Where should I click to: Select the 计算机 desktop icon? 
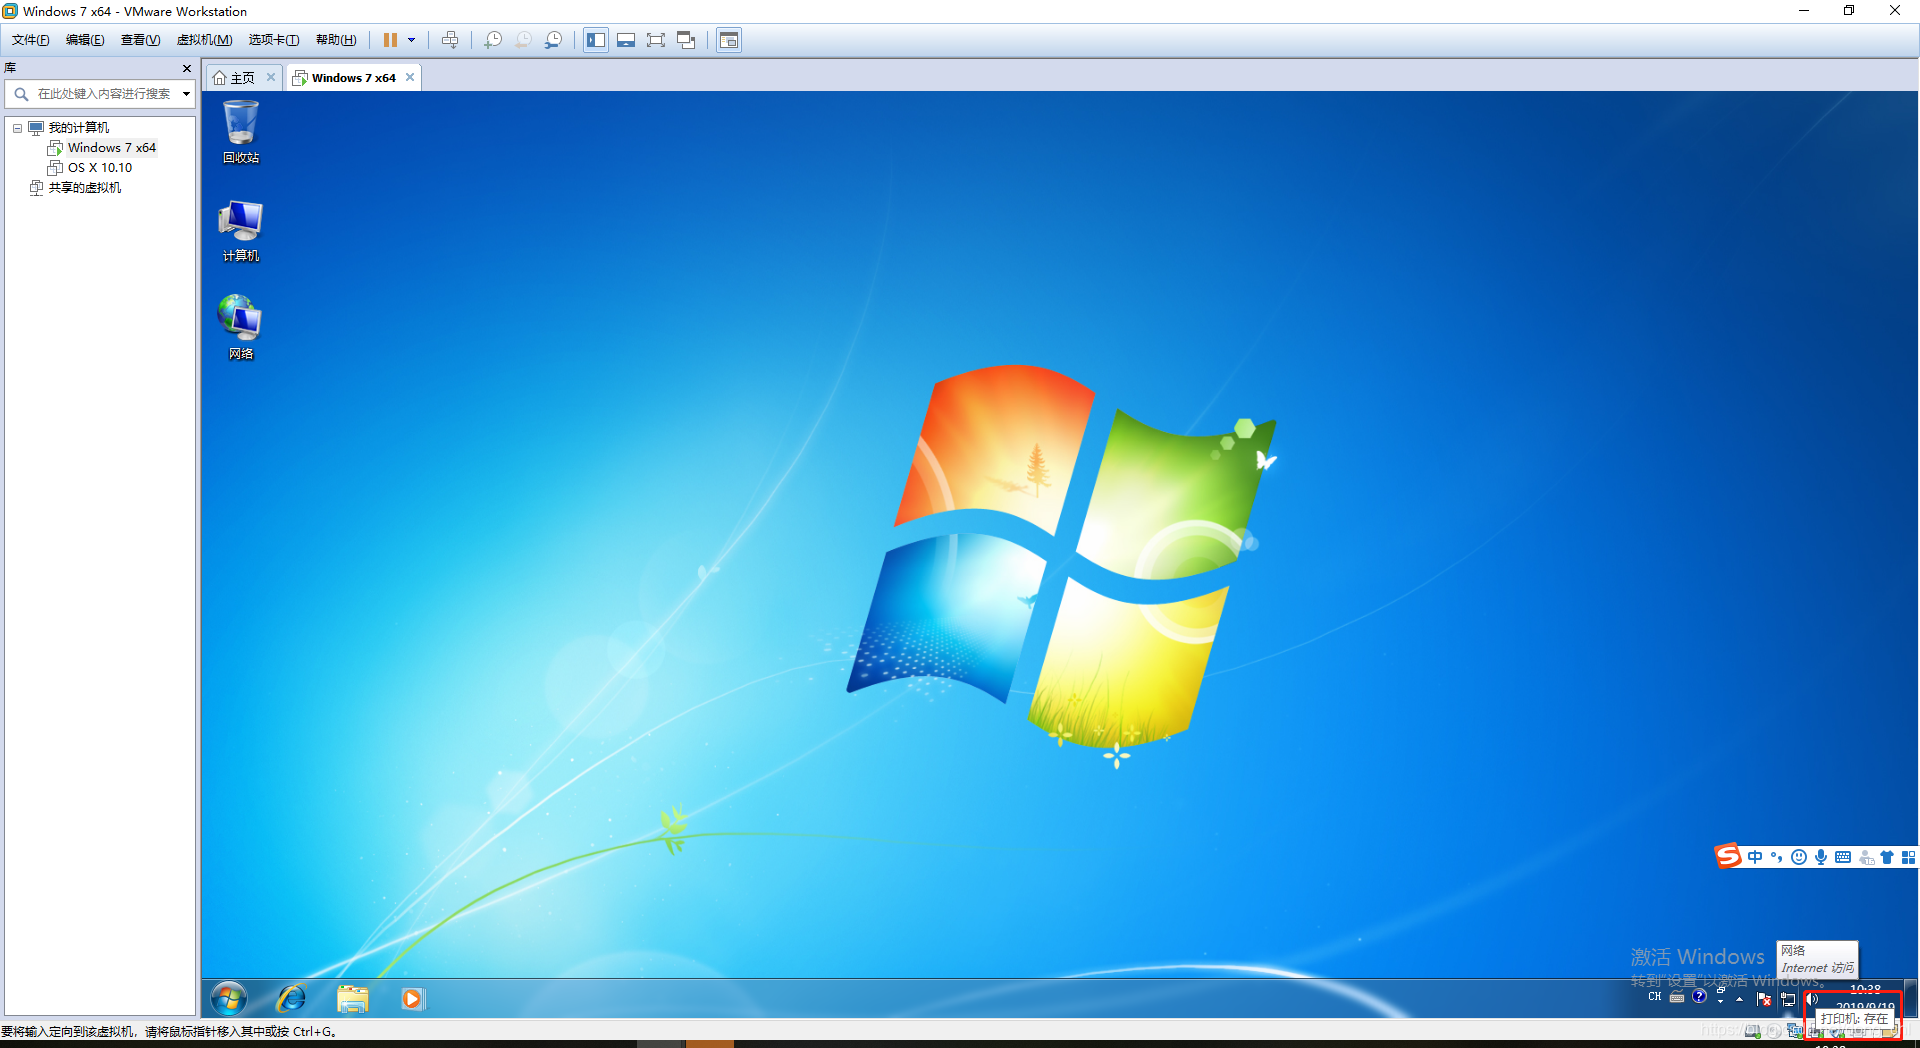point(241,231)
